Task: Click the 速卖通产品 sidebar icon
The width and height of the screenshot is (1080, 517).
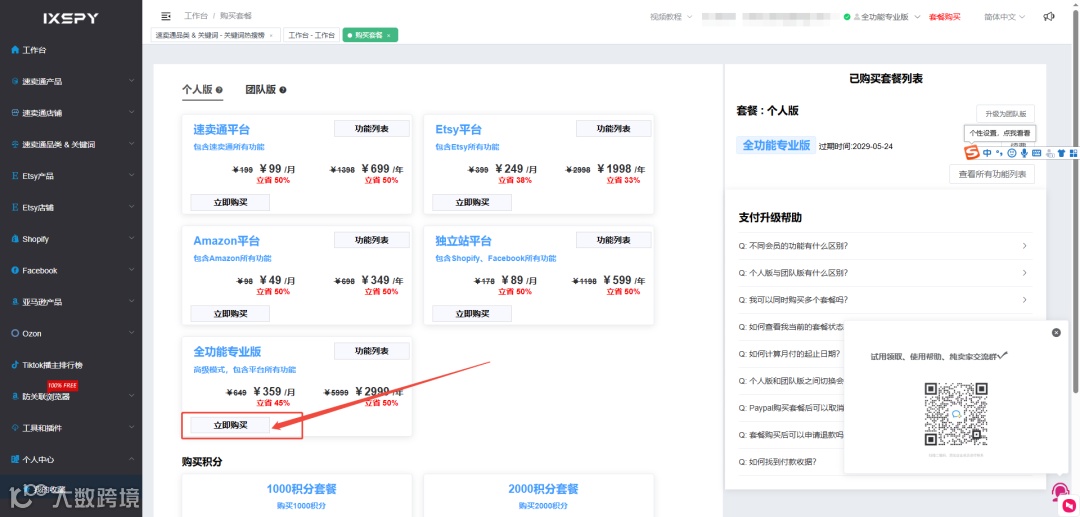Action: pyautogui.click(x=15, y=81)
